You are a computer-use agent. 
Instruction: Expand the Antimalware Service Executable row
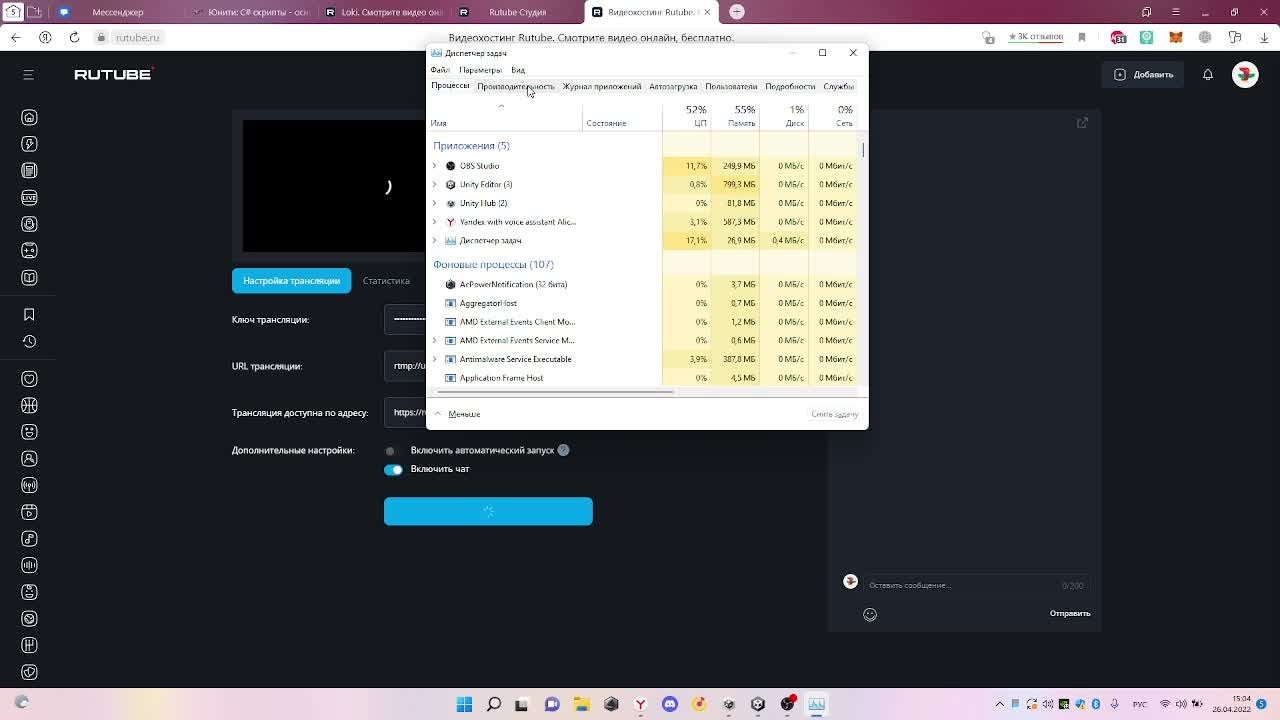(434, 359)
